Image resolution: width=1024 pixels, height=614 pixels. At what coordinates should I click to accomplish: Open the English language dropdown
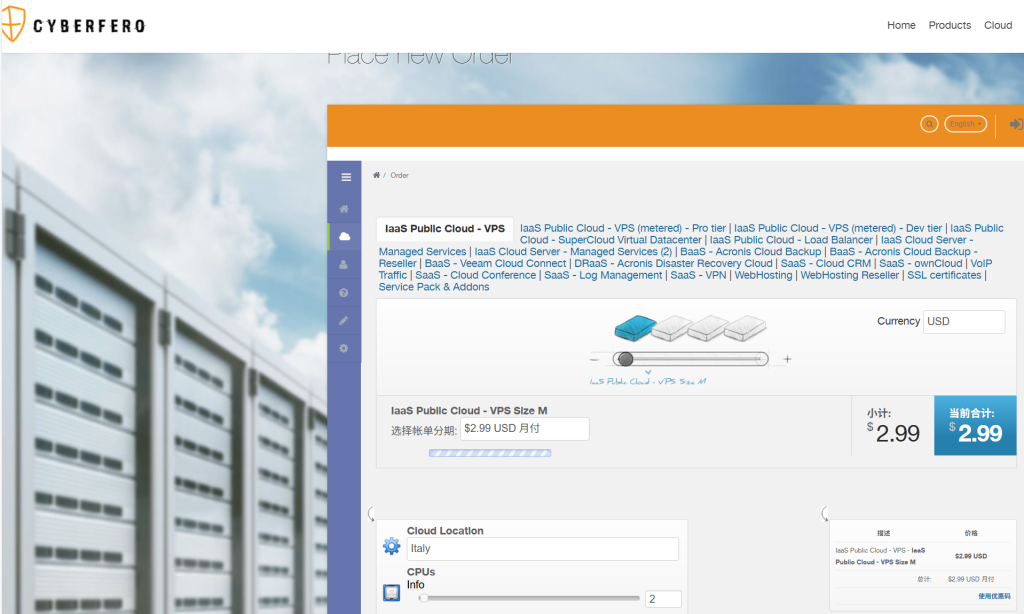(x=965, y=124)
